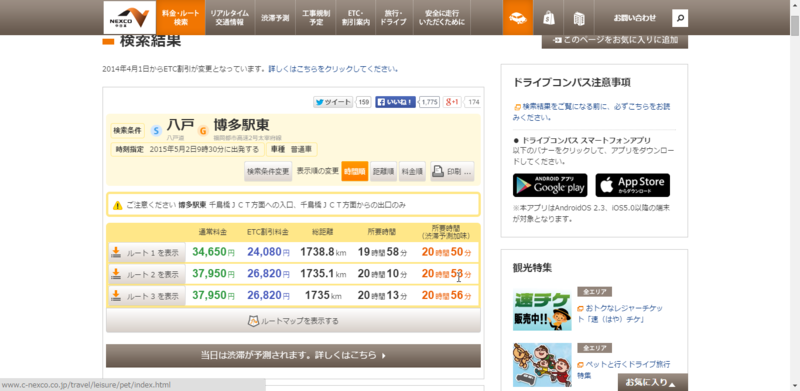Click ルートマップを表示する button
The image size is (800, 391).
pos(293,321)
